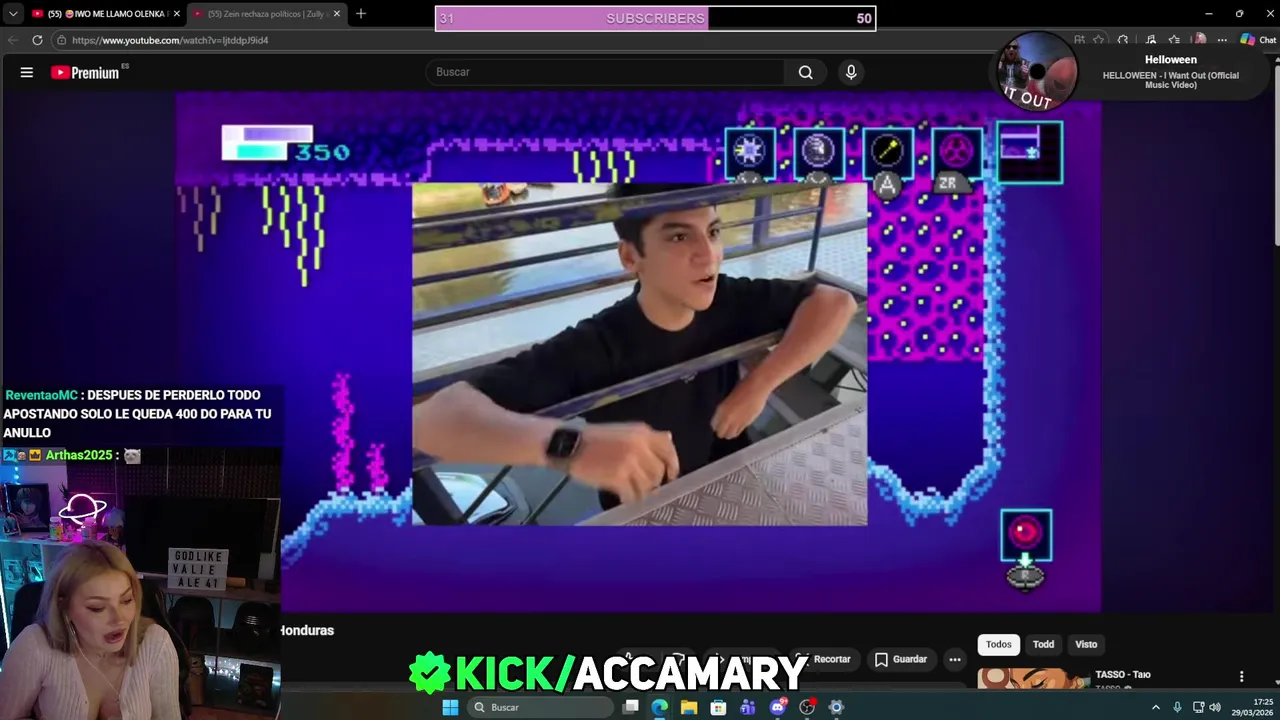This screenshot has height=720, width=1280.
Task: Open more actions ellipsis under the video
Action: (x=955, y=660)
